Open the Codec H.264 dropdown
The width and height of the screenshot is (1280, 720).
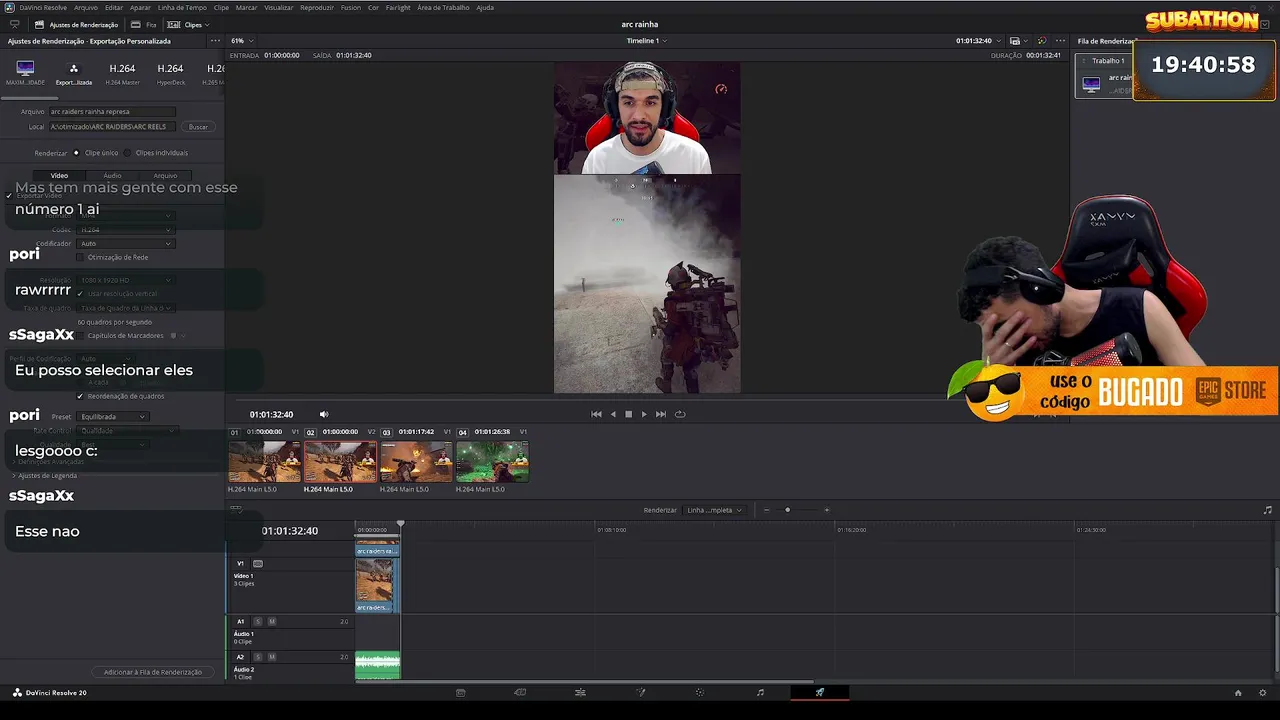125,230
